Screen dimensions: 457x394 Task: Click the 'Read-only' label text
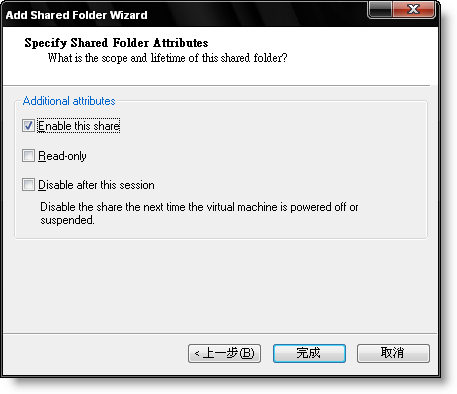coord(62,156)
